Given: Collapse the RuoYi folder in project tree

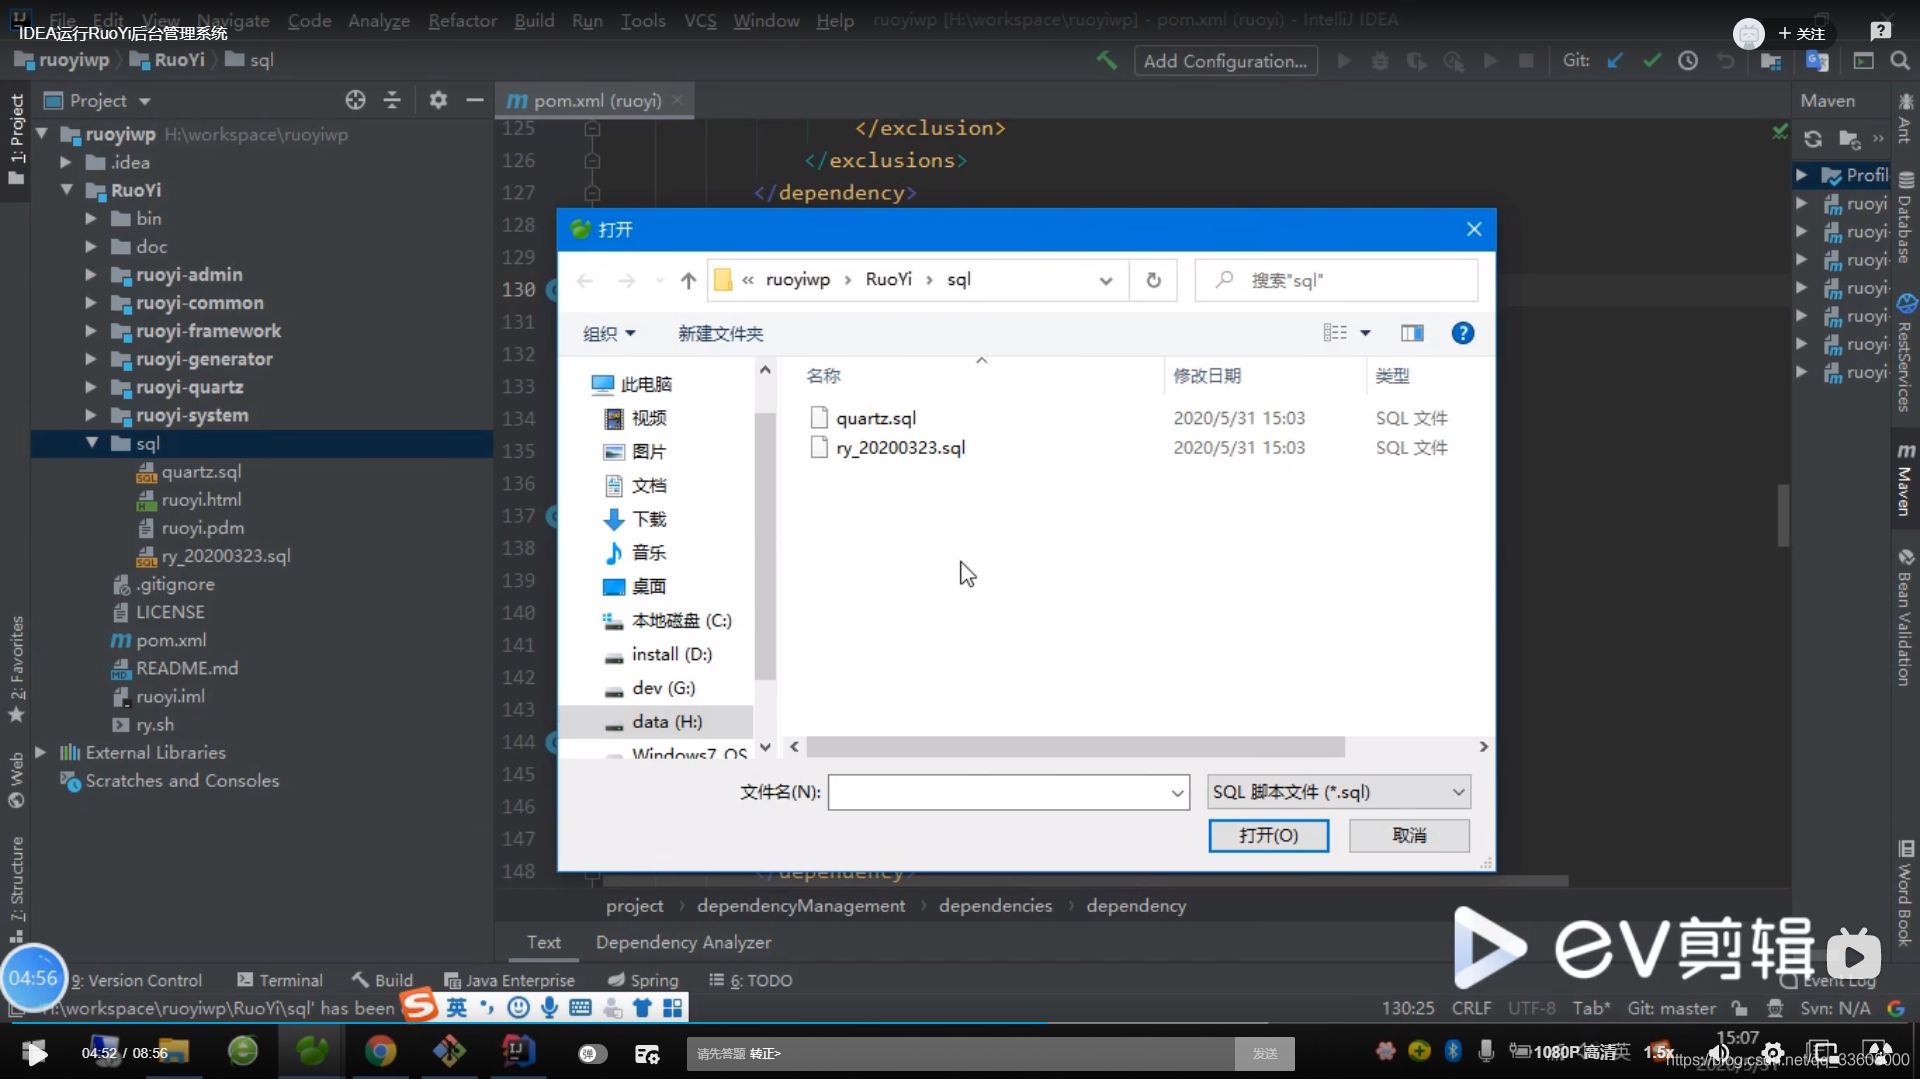Looking at the screenshot, I should point(66,190).
